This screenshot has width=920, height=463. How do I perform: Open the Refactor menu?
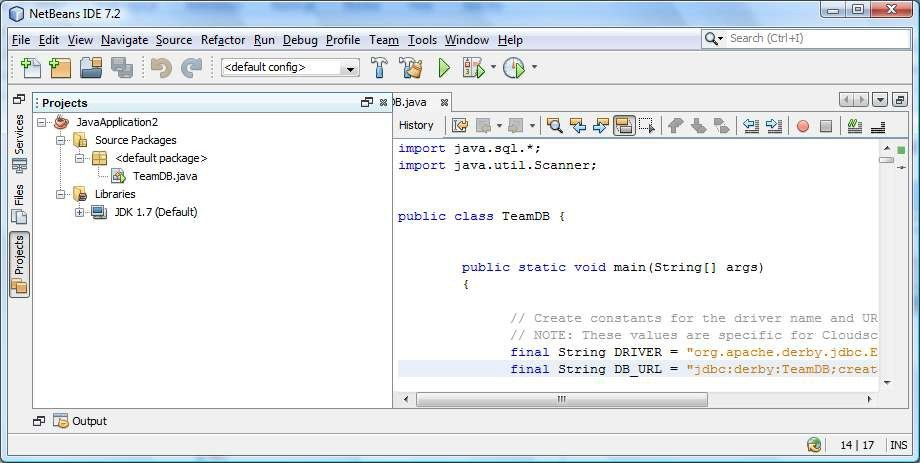222,40
